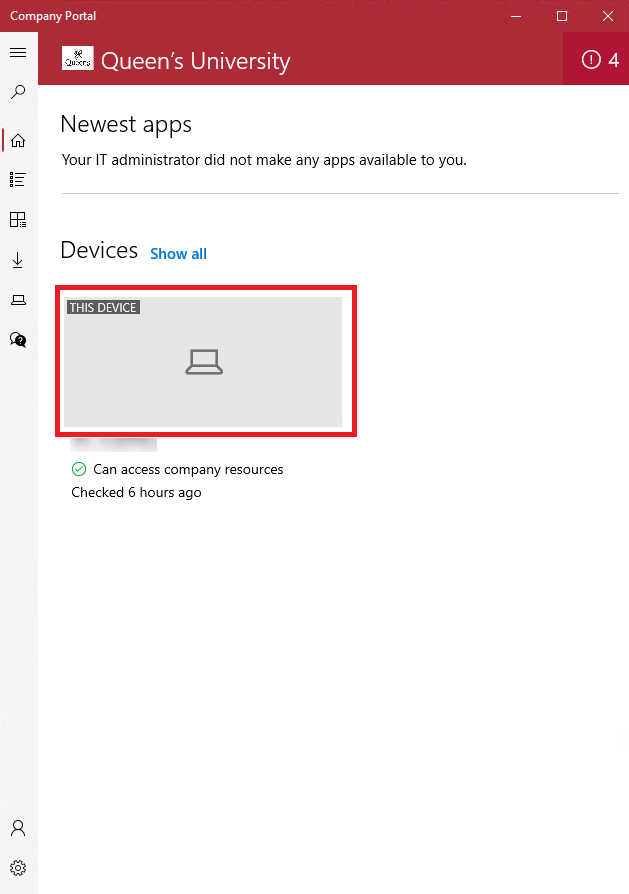
Task: Open Help and support
Action: [x=18, y=339]
